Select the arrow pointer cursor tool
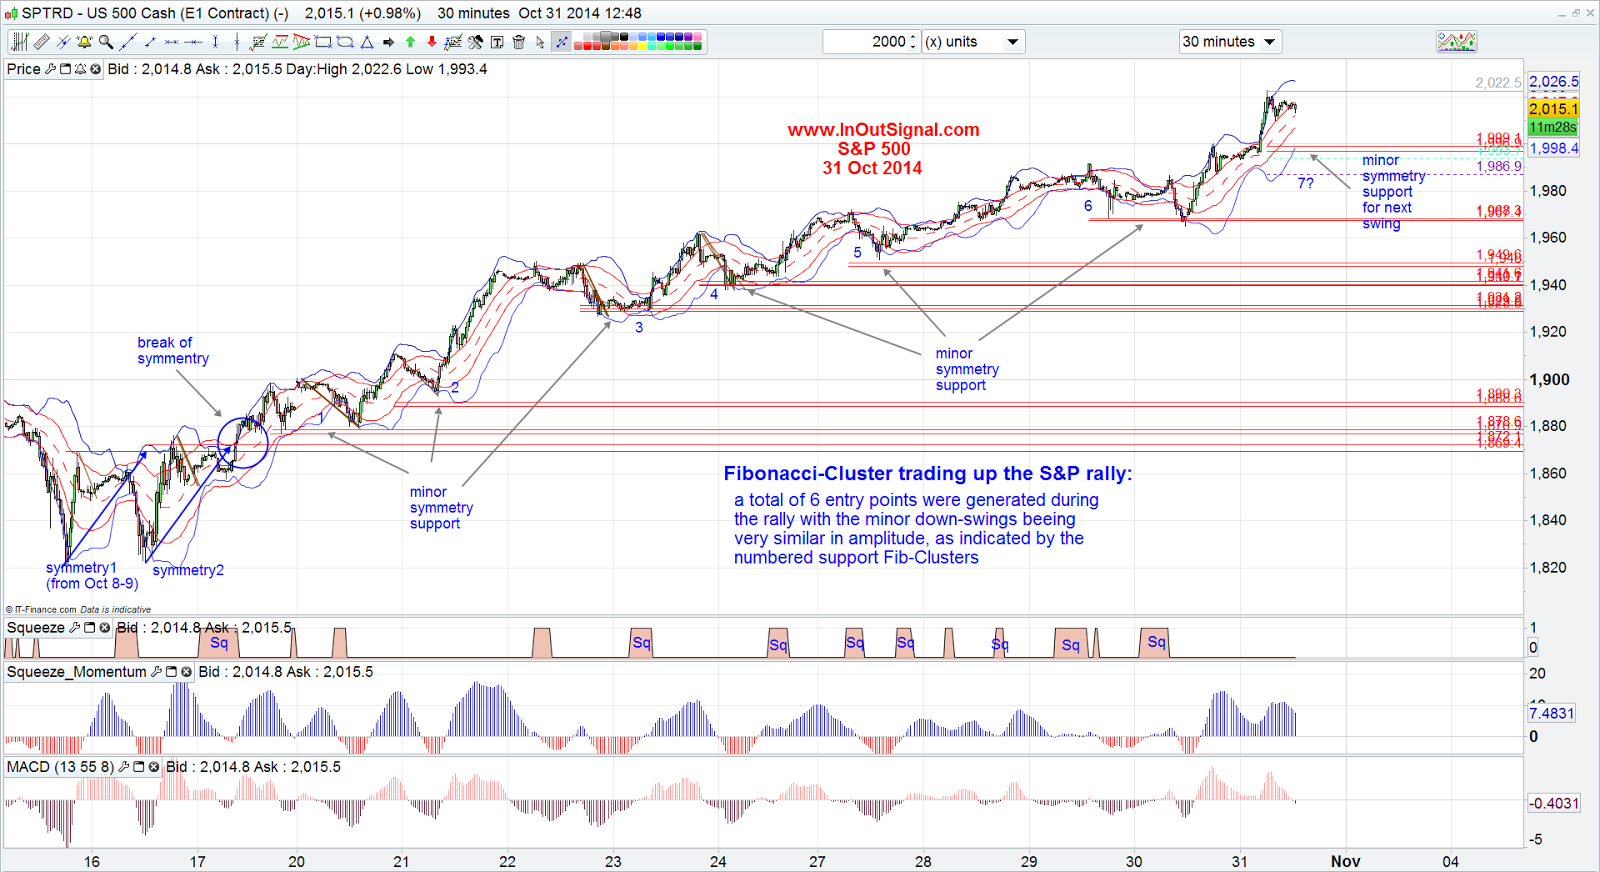The width and height of the screenshot is (1600, 872). pos(540,42)
